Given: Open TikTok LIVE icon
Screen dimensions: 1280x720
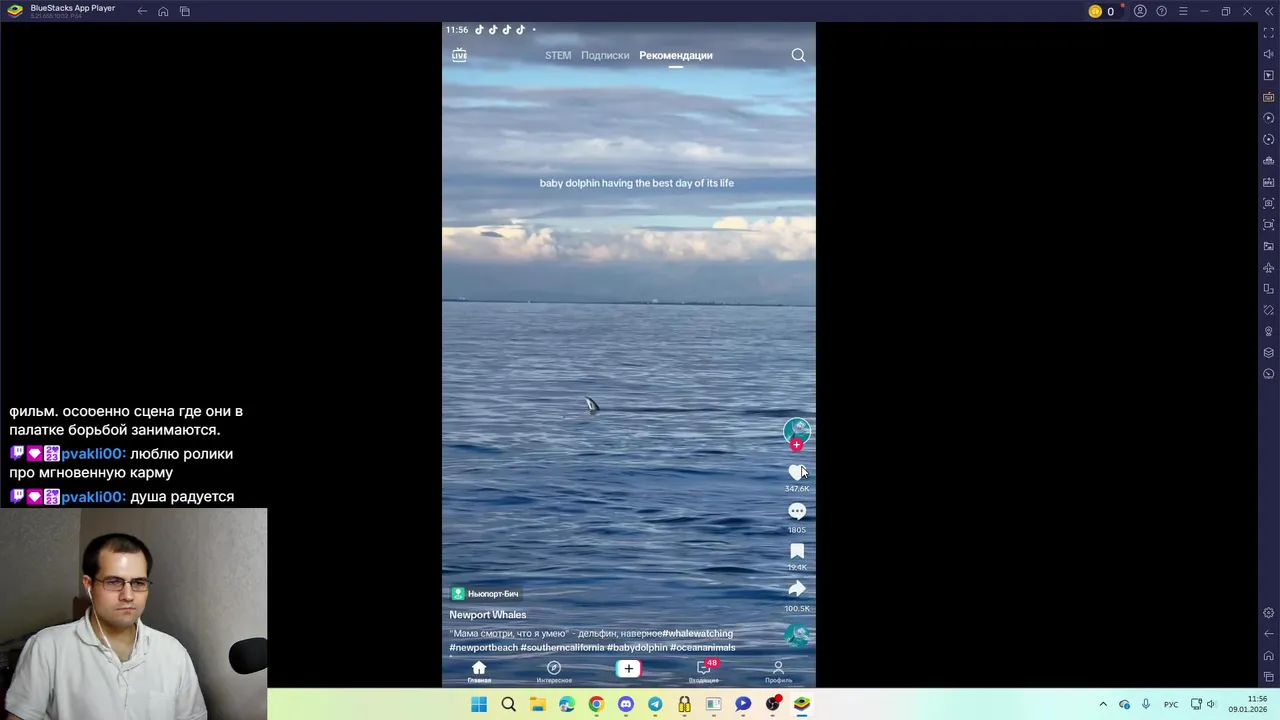Looking at the screenshot, I should pyautogui.click(x=459, y=55).
